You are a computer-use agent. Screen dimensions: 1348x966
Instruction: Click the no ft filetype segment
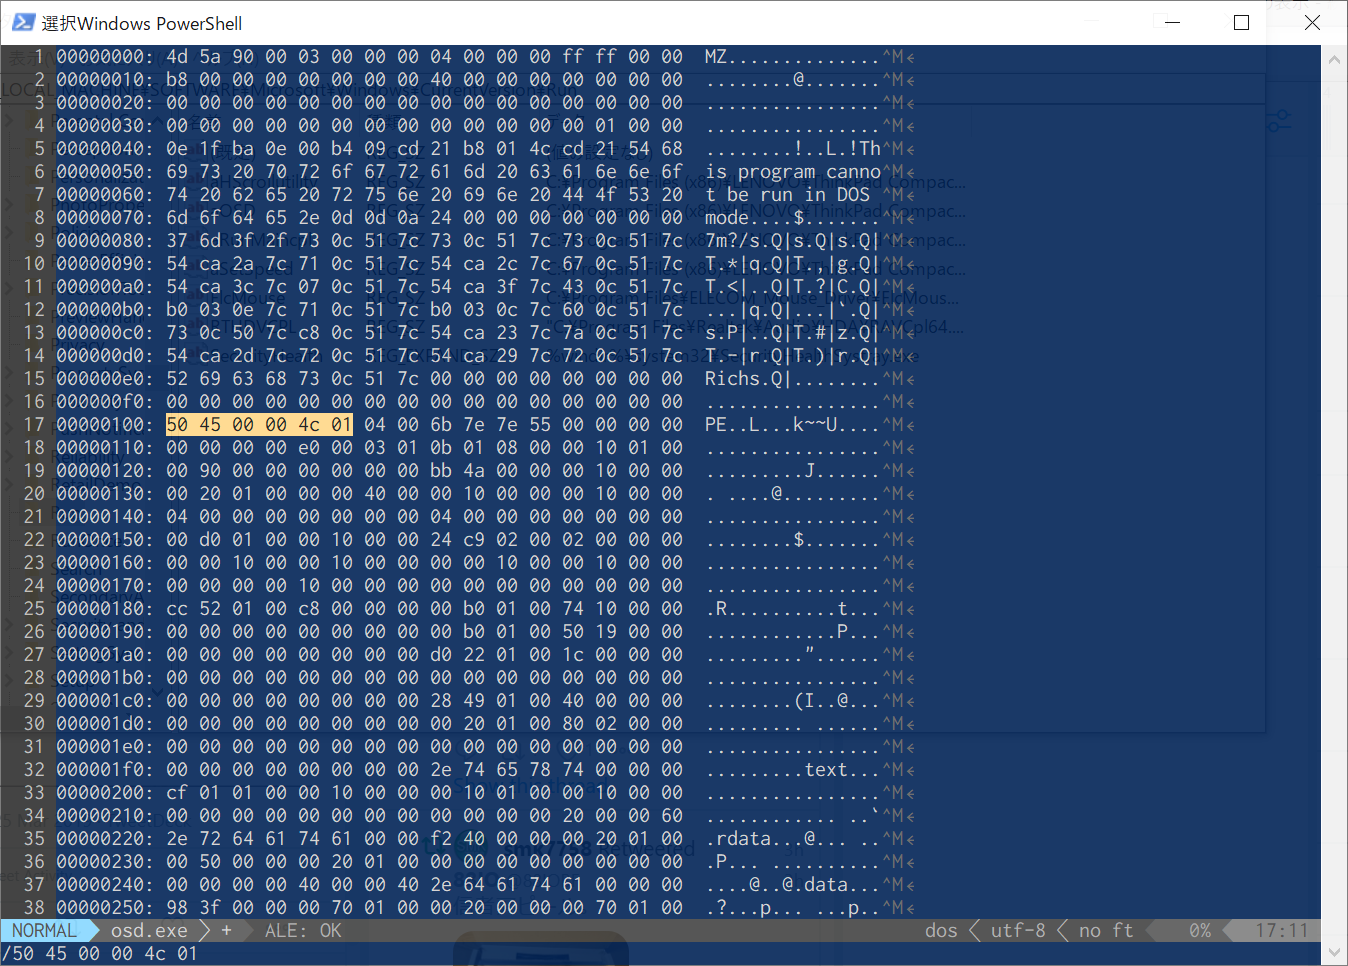coord(1106,931)
